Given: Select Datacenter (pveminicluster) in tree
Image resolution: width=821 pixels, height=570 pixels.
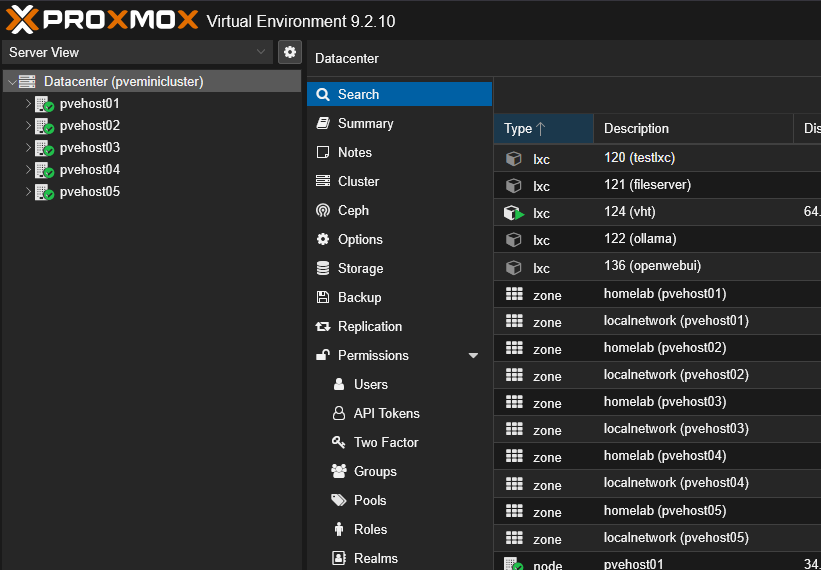Looking at the screenshot, I should (x=152, y=82).
